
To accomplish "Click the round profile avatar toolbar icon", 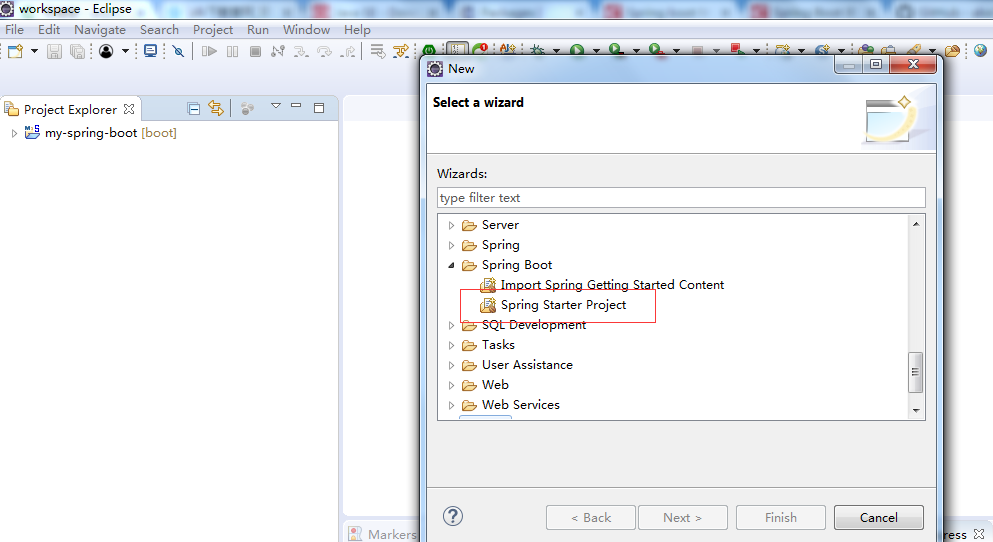I will tap(106, 51).
